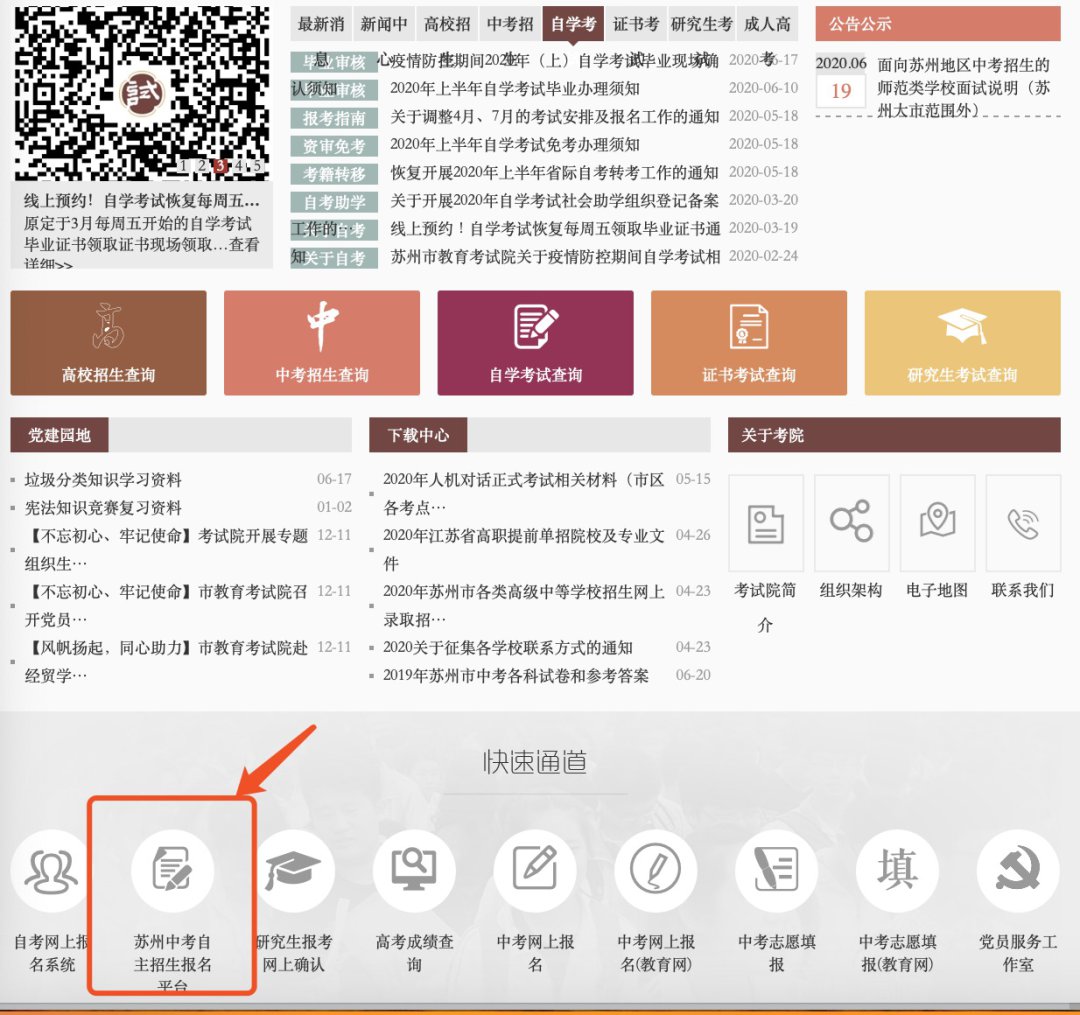Open 市教育考试院召开党员 article
1080x1015 pixels.
(167, 605)
